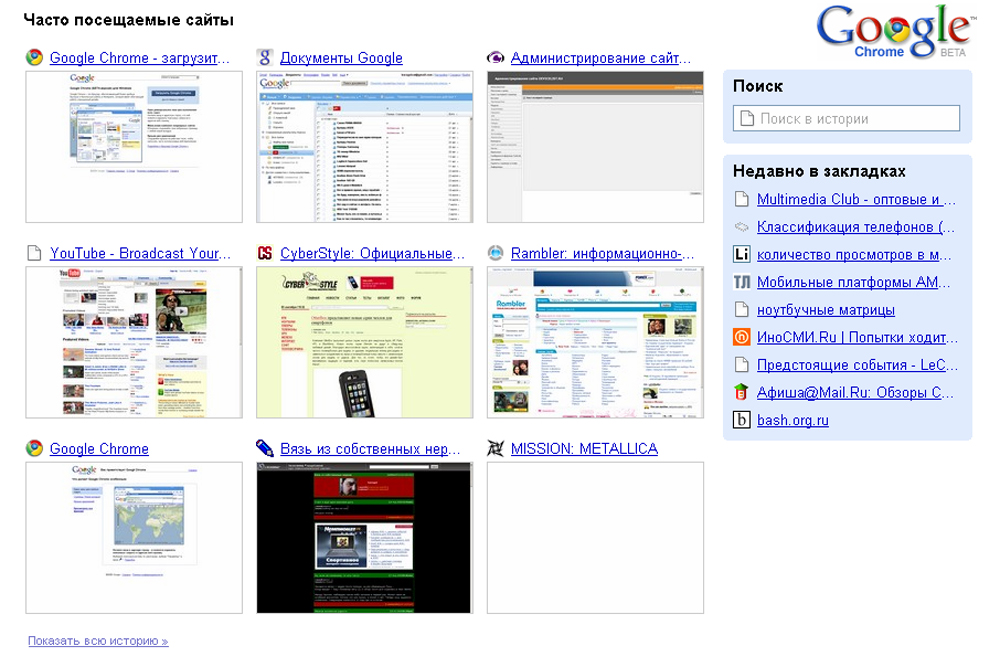Click the YouTube page blank favicon
Screen dimensions: 1000x667
coord(34,253)
